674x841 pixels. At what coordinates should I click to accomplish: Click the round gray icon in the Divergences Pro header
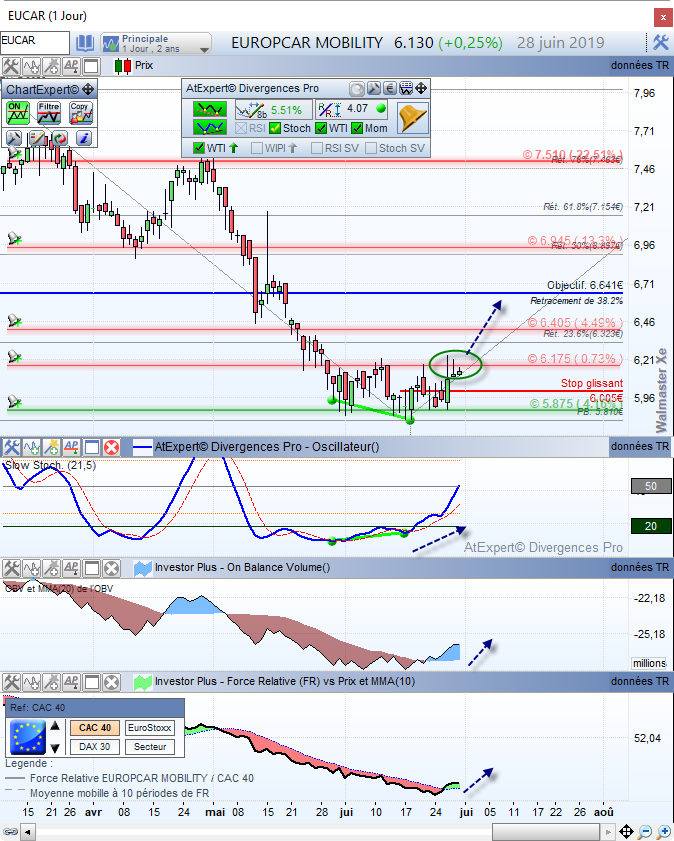(357, 88)
